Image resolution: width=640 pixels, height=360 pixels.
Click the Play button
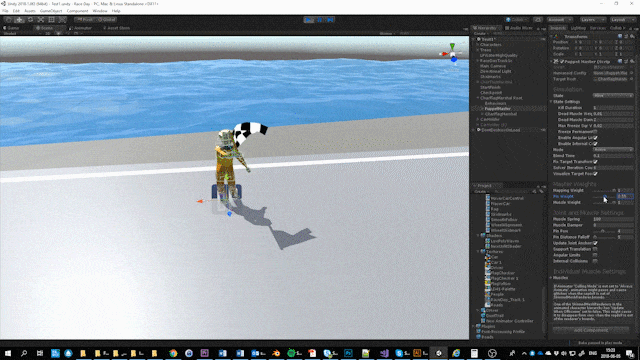(x=309, y=20)
